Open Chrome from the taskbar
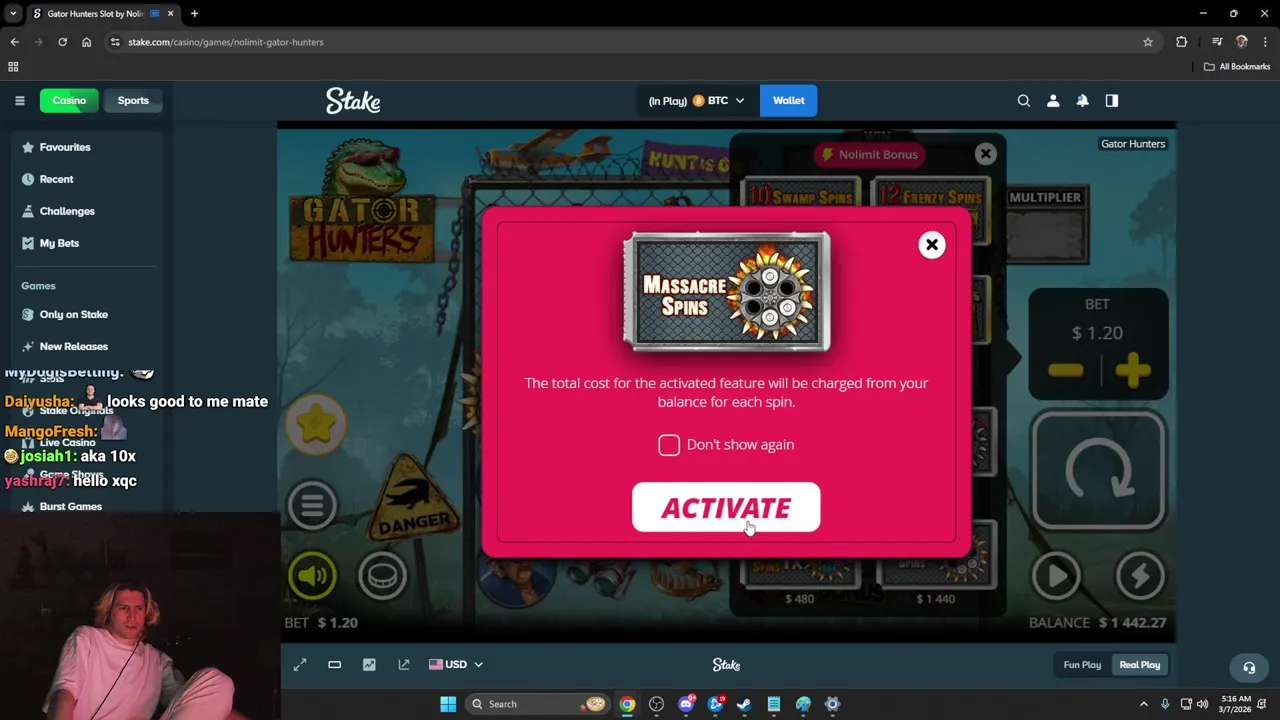The image size is (1280, 720). pyautogui.click(x=627, y=704)
